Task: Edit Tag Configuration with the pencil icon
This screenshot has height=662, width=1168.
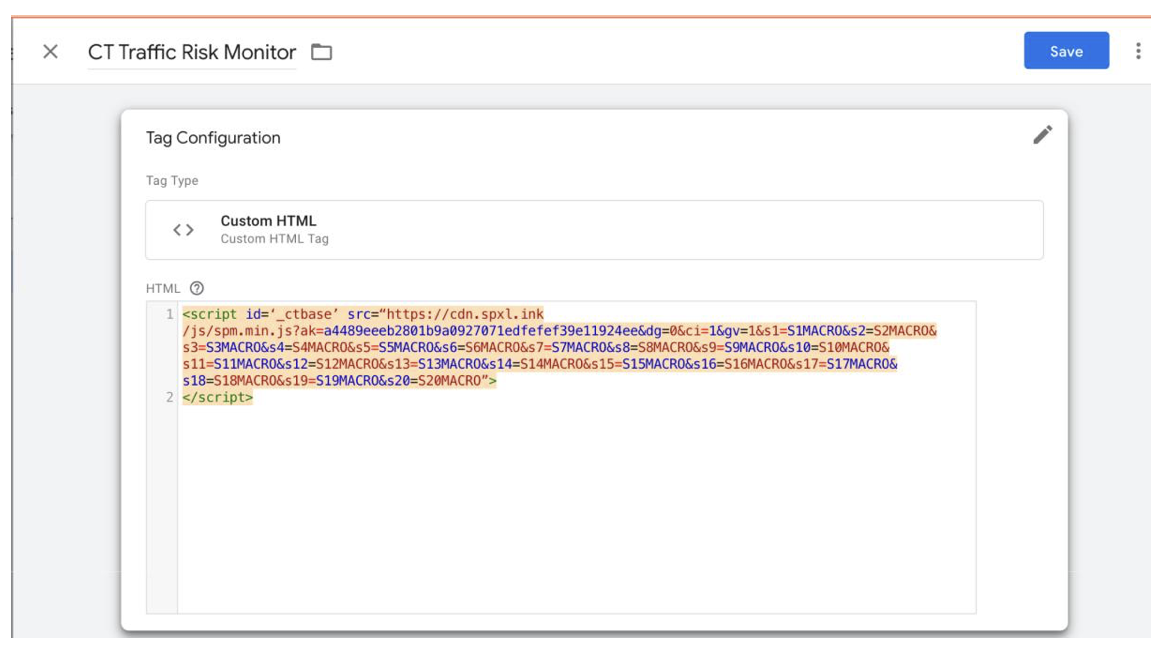Action: pos(1042,135)
